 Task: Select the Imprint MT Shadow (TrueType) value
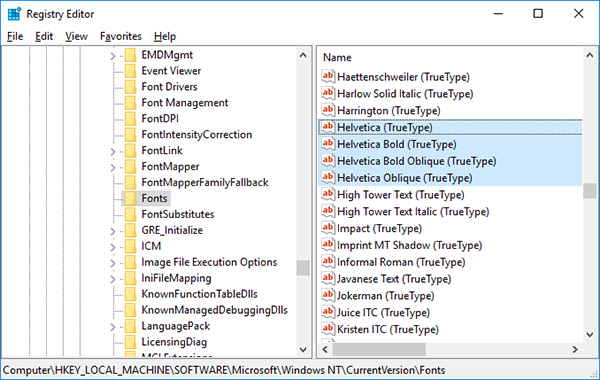tap(409, 245)
